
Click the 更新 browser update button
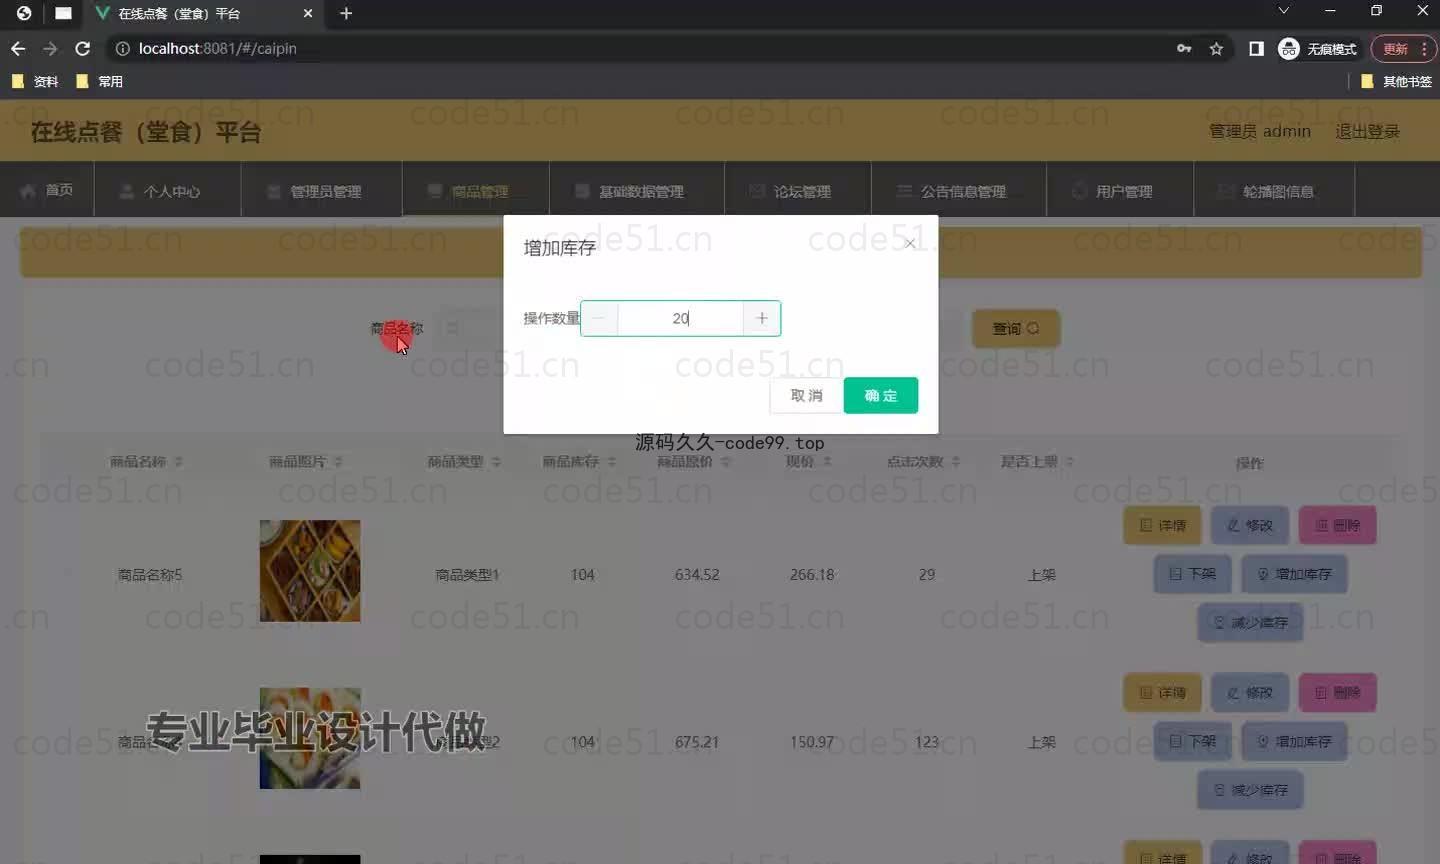coord(1395,48)
